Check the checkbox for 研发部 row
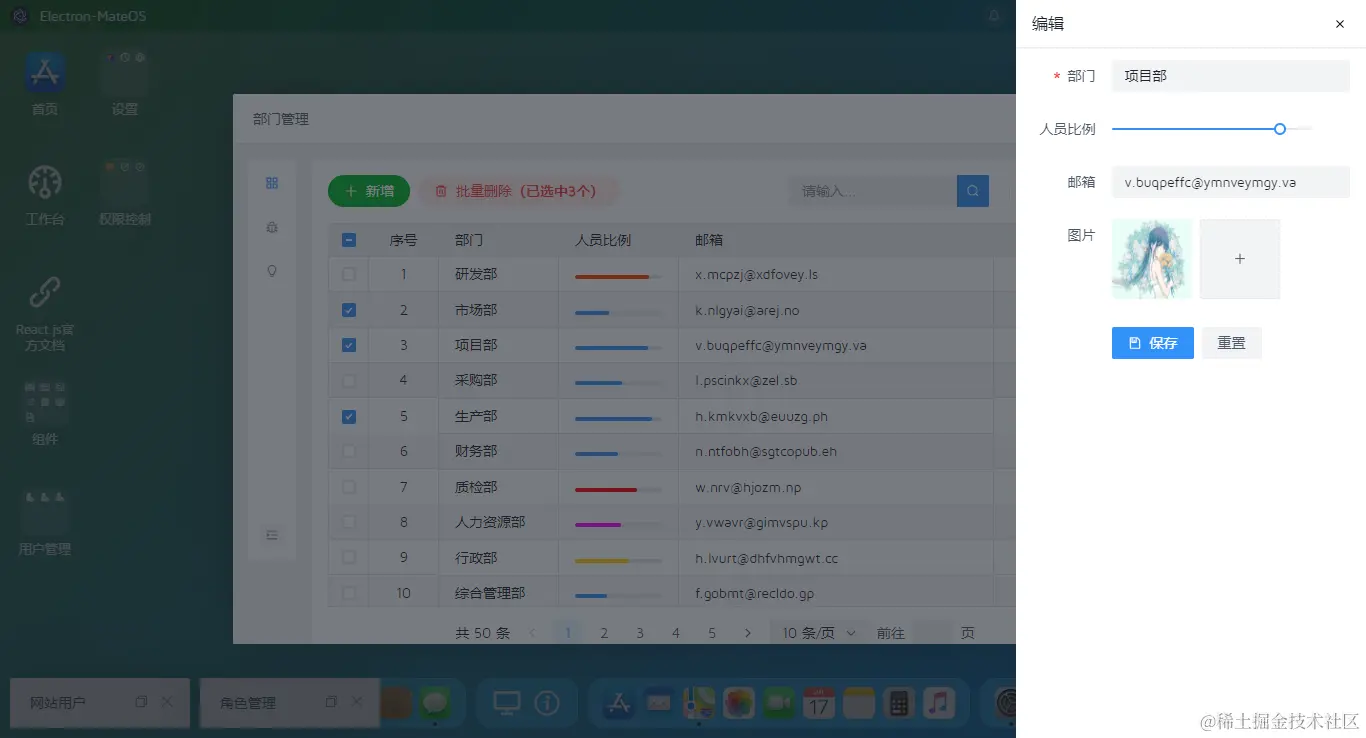The height and width of the screenshot is (738, 1366). coord(348,273)
